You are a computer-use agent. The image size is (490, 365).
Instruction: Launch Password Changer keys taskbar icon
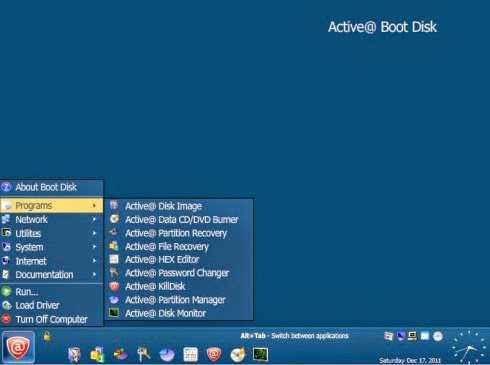point(144,354)
